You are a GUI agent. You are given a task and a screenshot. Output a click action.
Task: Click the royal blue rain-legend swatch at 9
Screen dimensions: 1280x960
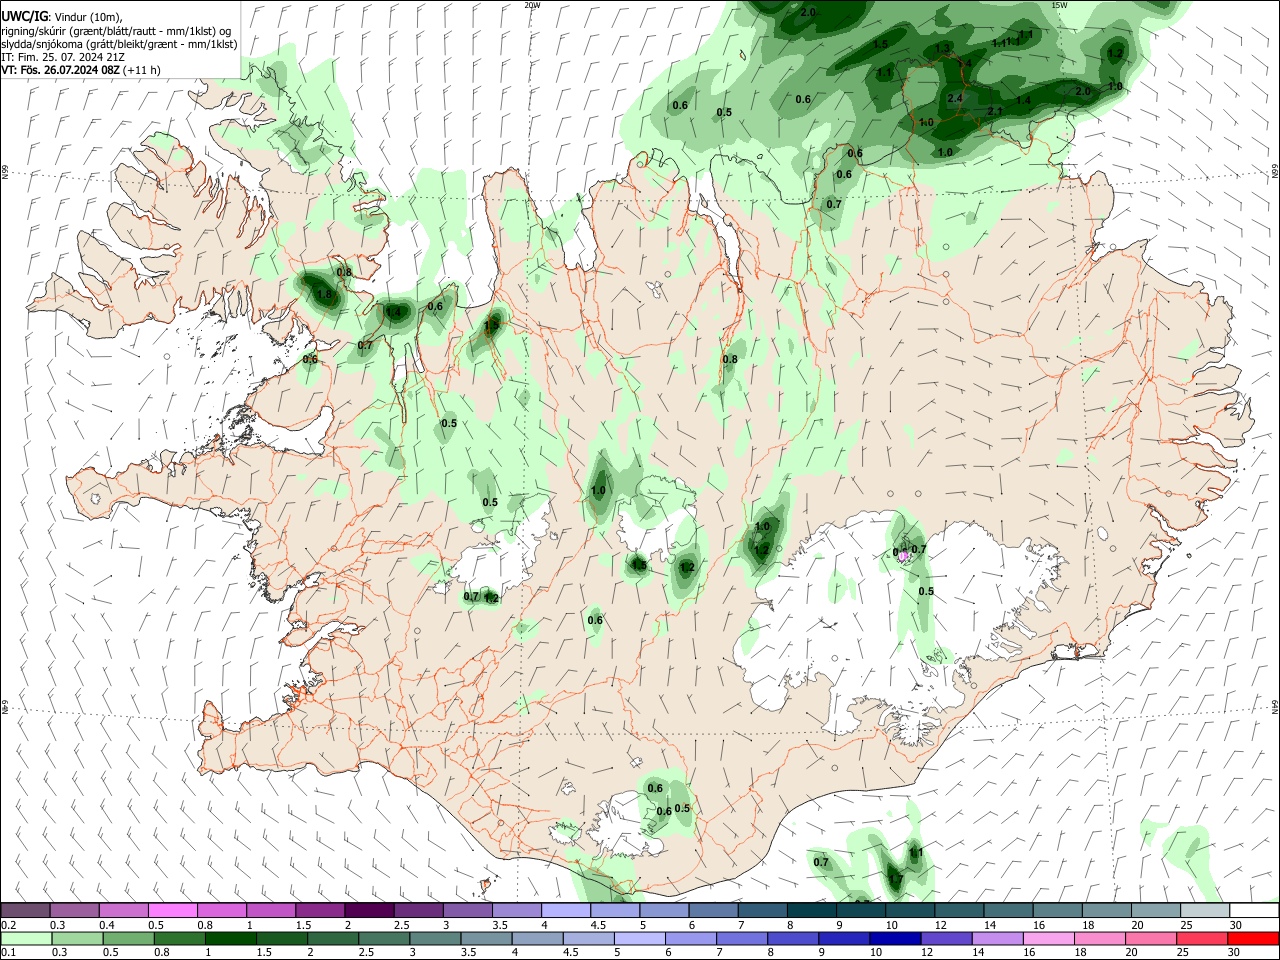tap(843, 939)
